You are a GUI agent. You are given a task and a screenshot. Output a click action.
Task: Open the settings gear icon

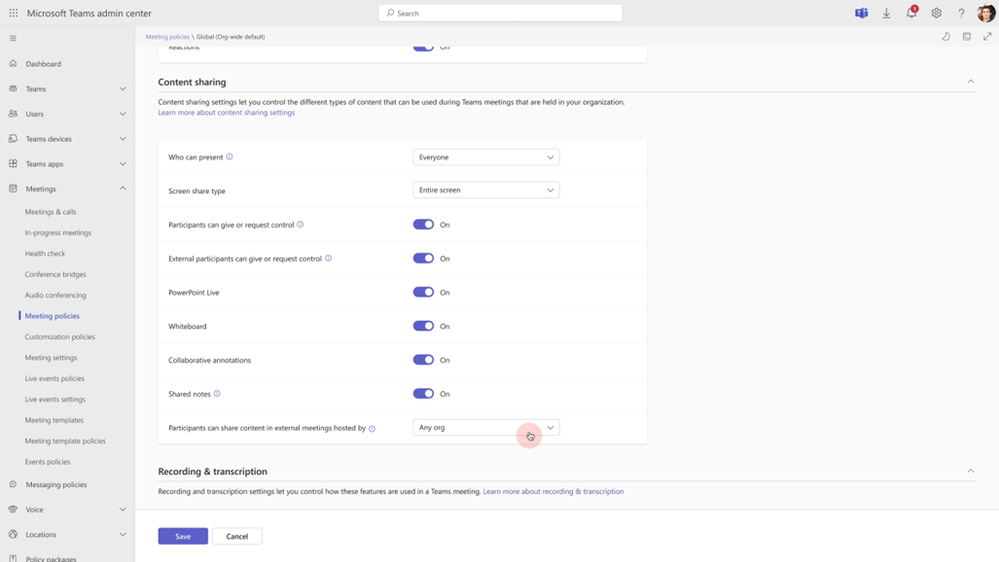[936, 13]
